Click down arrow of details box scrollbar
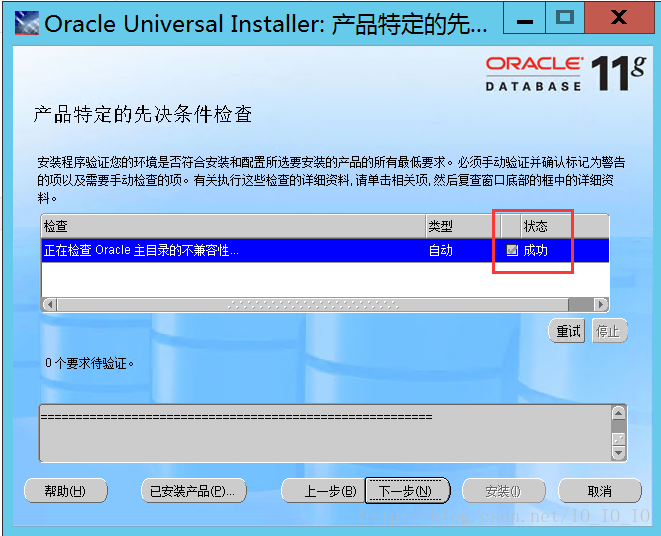Screen dimensions: 661x536 618,453
